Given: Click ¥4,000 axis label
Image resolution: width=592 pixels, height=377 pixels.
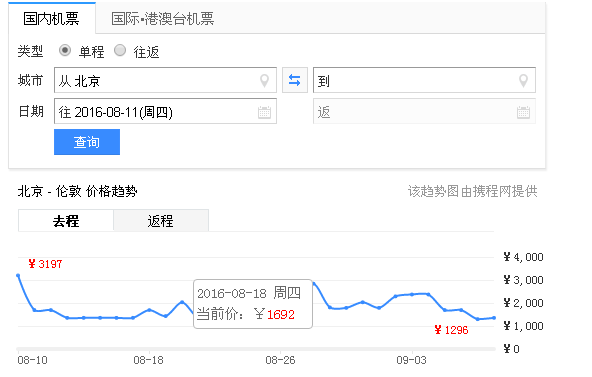Looking at the screenshot, I should [x=523, y=257].
